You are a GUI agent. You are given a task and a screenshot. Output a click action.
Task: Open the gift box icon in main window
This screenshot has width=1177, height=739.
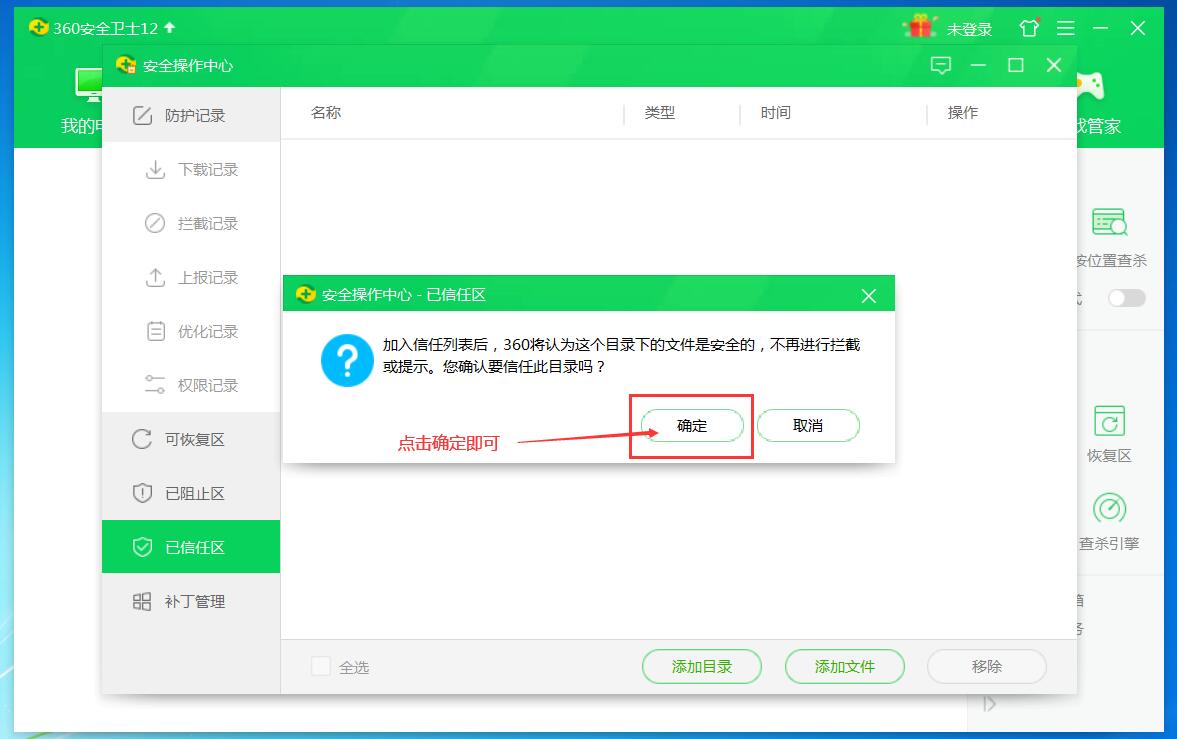click(x=920, y=27)
